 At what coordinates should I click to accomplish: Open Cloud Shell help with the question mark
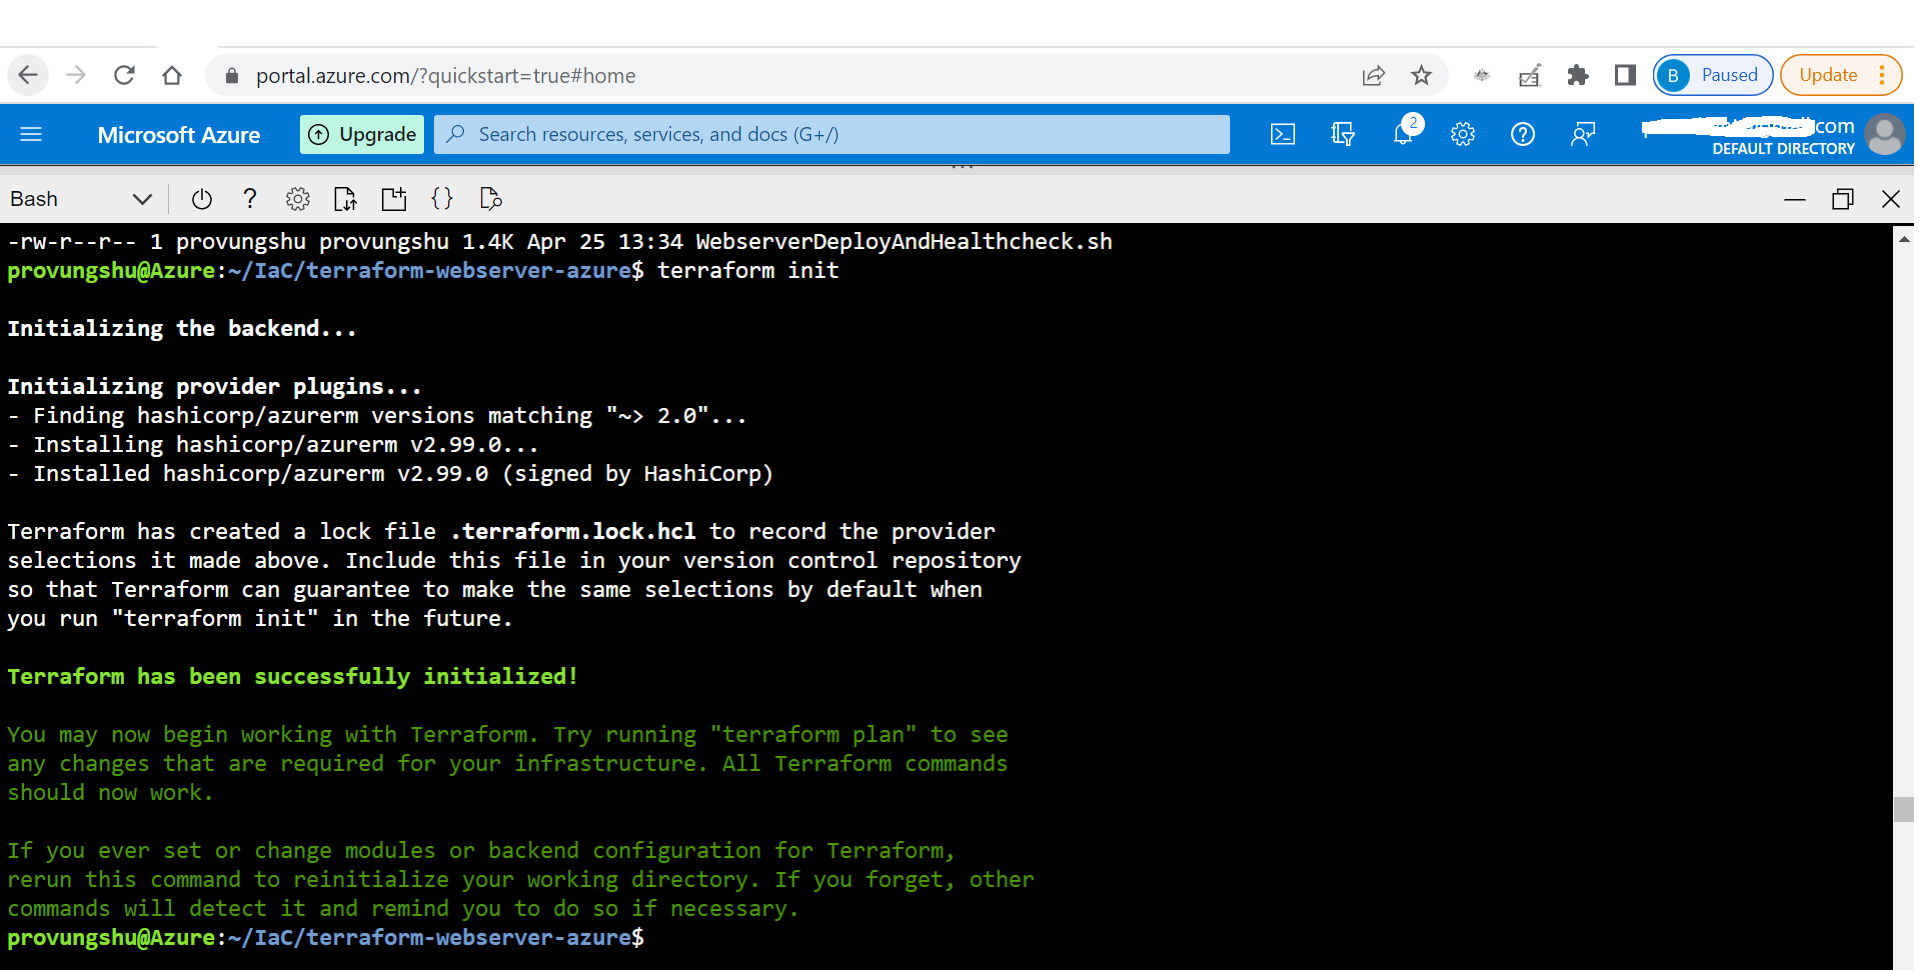coord(249,198)
